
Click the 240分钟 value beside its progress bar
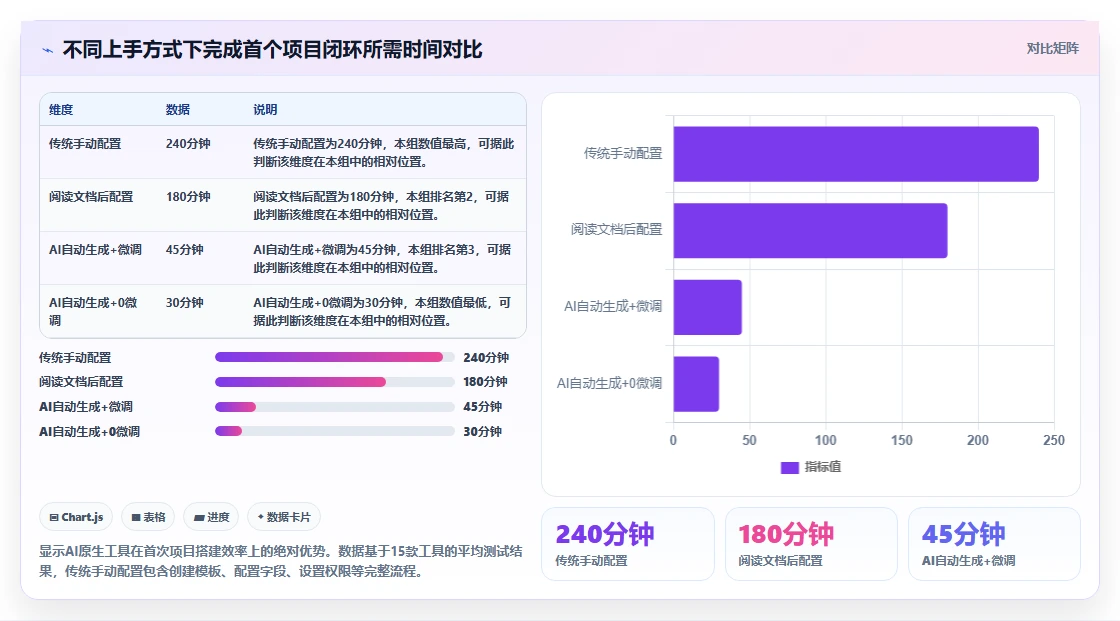(486, 357)
